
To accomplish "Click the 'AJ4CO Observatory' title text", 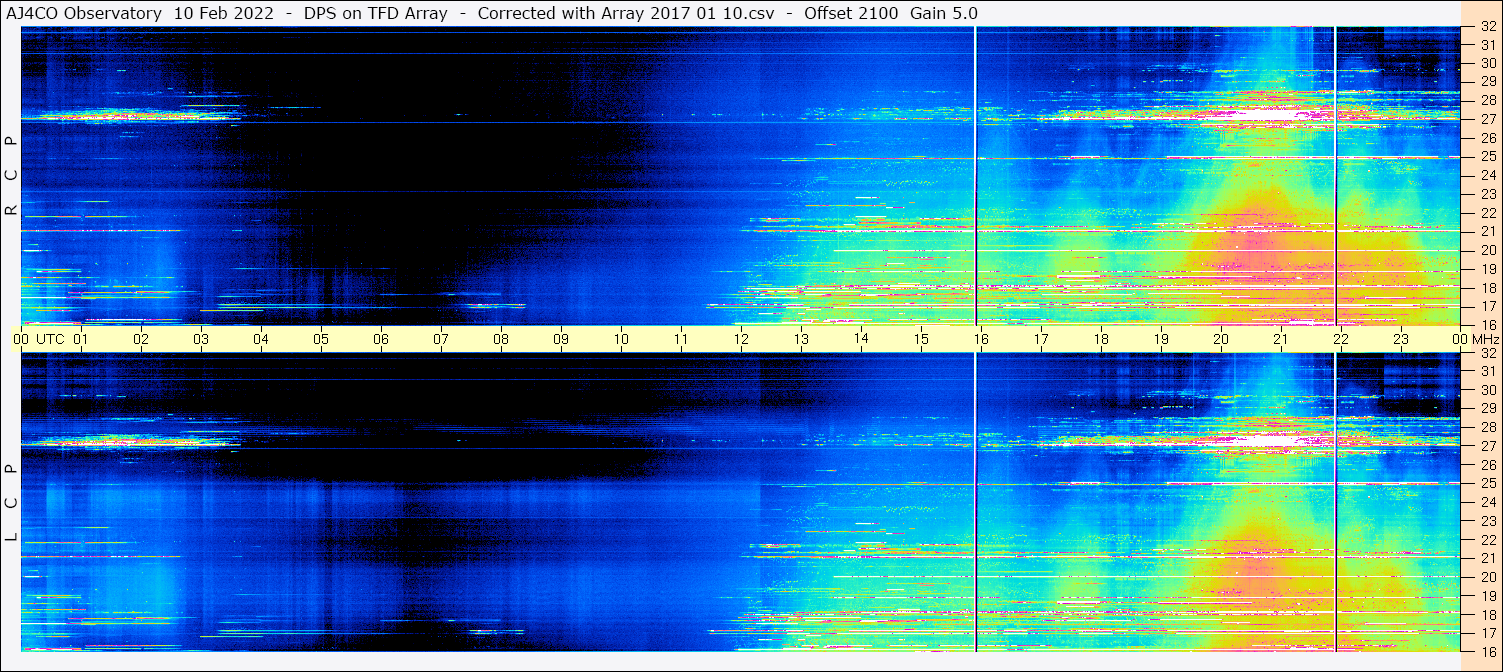I will (x=84, y=13).
